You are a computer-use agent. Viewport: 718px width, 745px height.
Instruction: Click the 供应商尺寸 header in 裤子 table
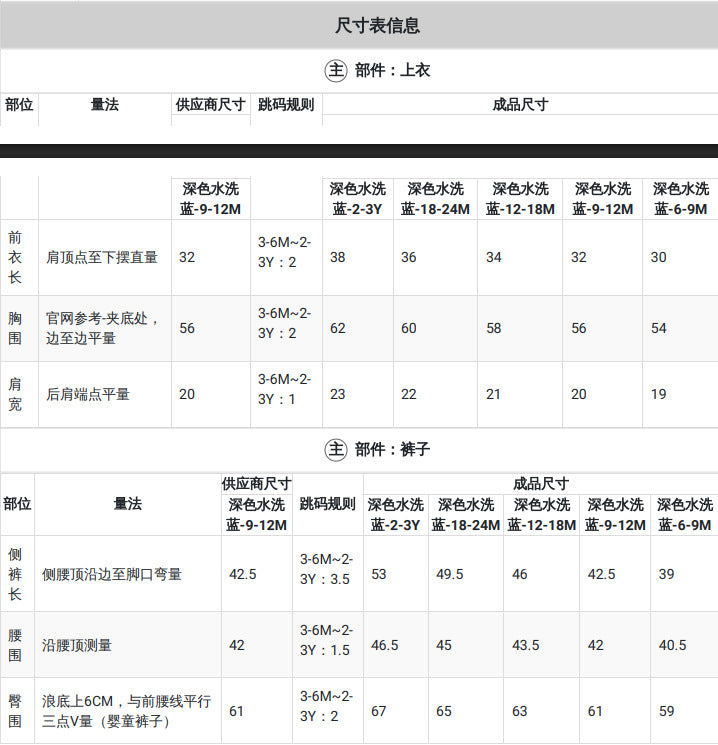click(x=257, y=484)
